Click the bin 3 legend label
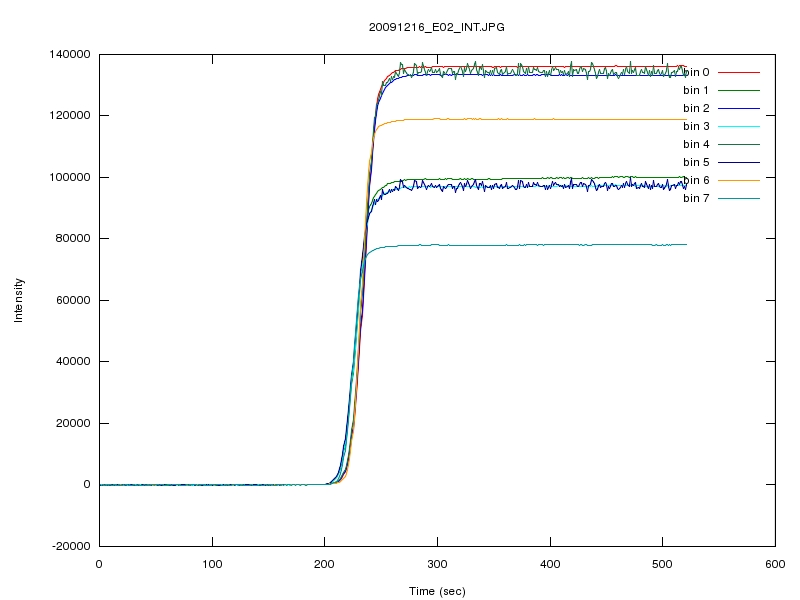This screenshot has width=800, height=600. coord(696,126)
